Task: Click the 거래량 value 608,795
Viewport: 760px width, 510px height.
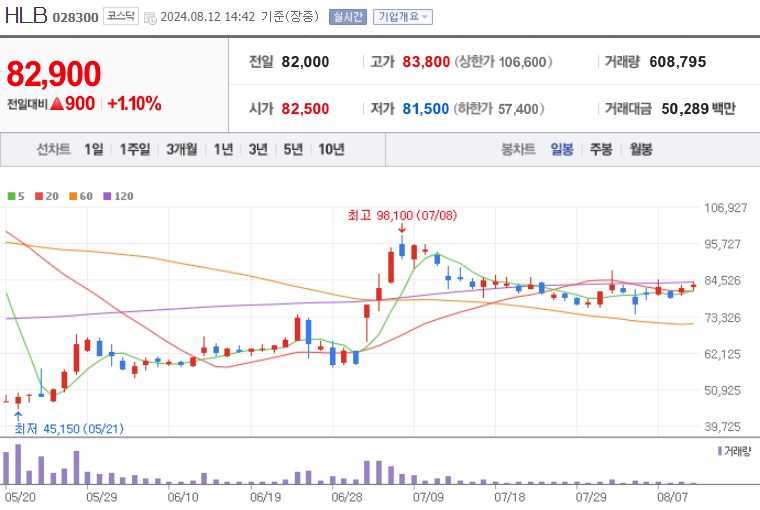Action: [x=678, y=62]
